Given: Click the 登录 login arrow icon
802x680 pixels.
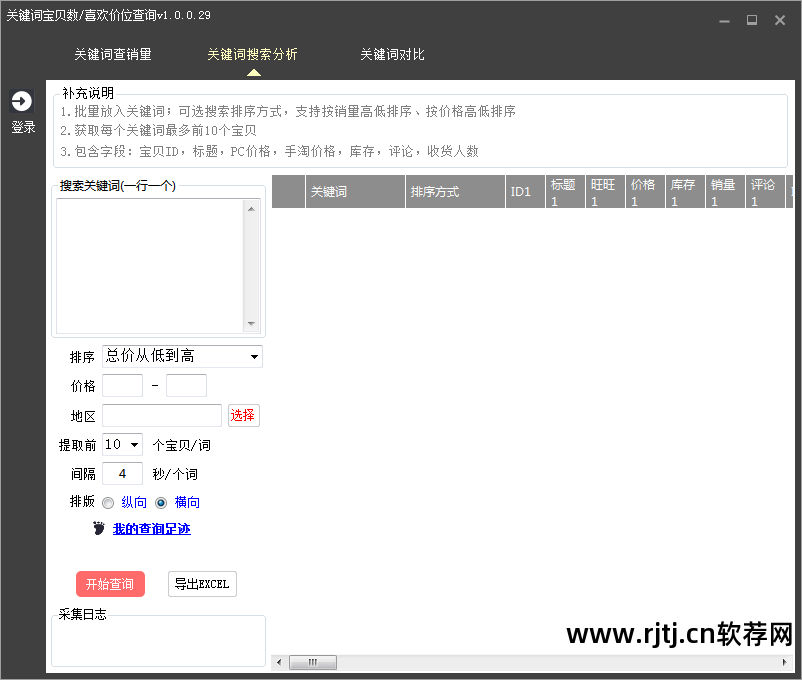Looking at the screenshot, I should tap(22, 100).
